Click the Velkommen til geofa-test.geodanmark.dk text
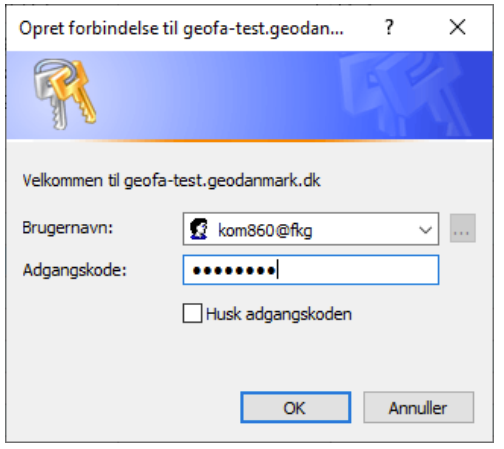 (x=171, y=181)
